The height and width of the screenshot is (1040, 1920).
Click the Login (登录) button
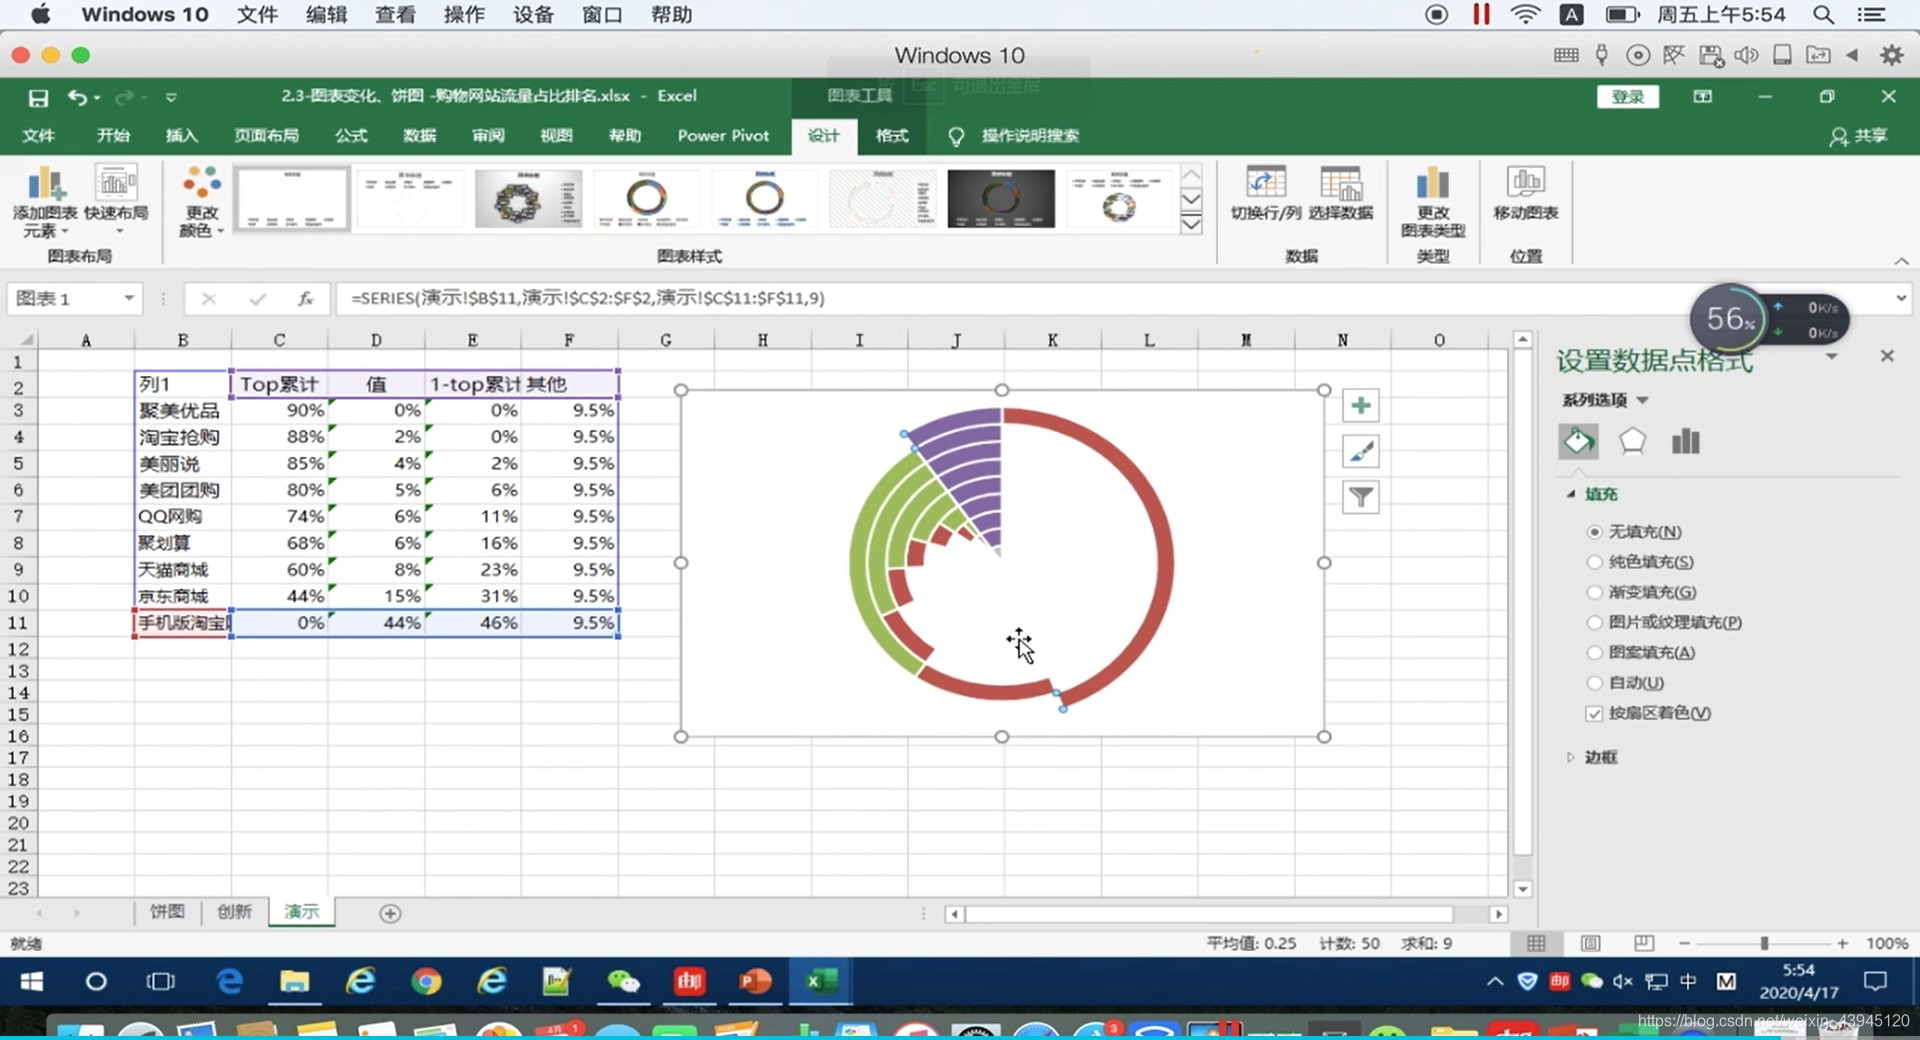point(1628,97)
